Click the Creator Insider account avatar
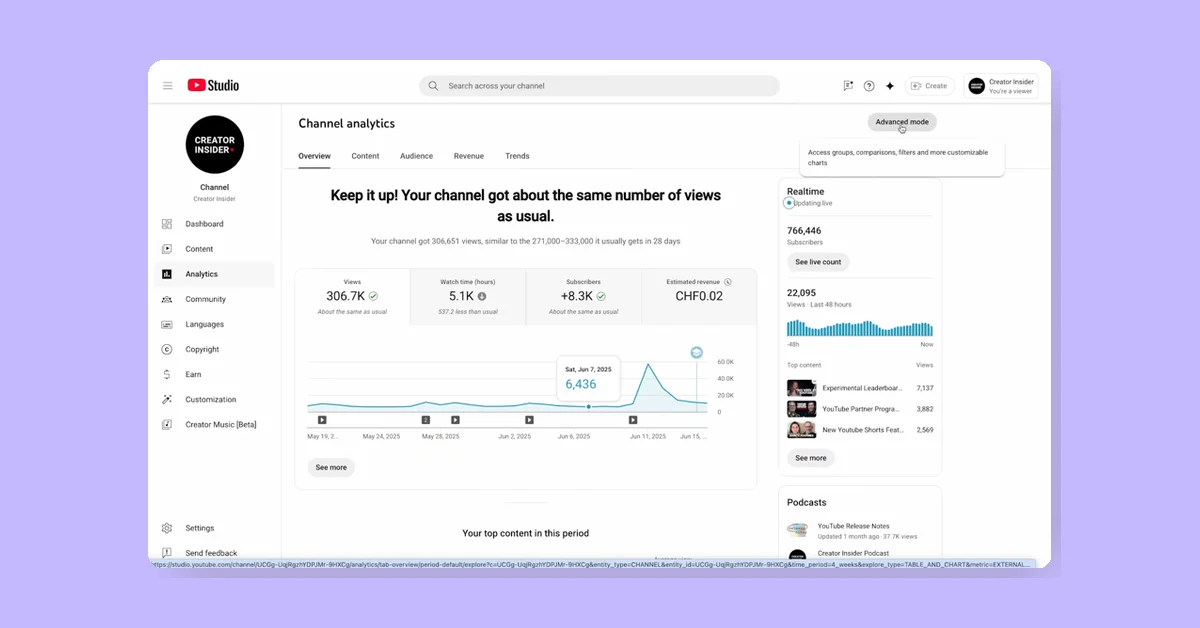1200x628 pixels. coord(977,86)
